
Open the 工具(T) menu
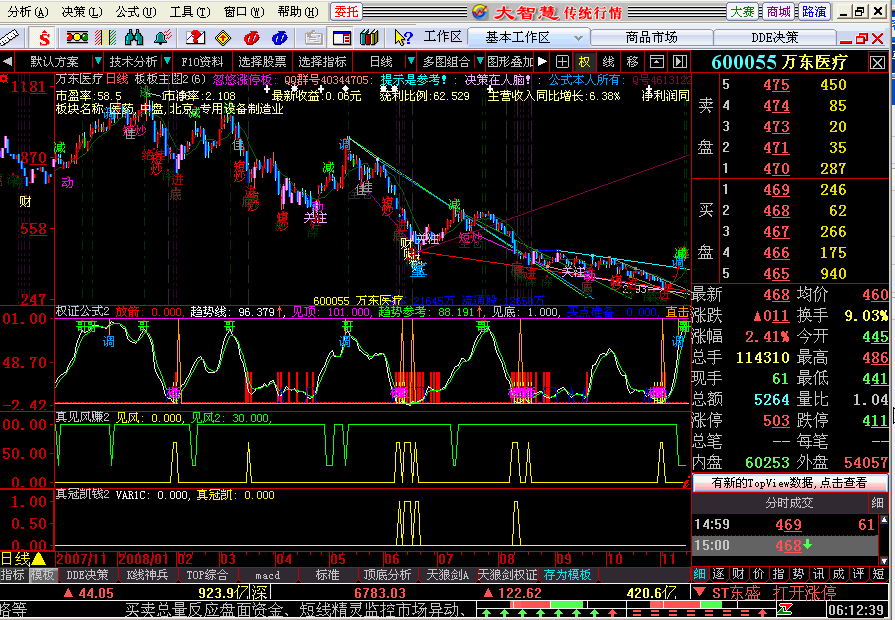tap(190, 11)
